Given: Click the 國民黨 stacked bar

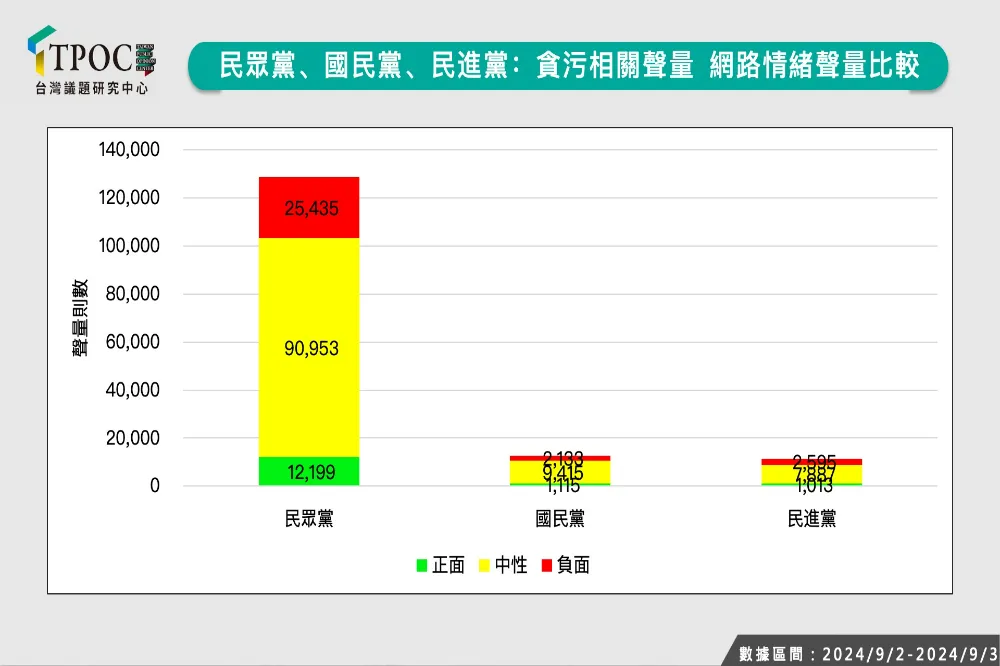Looking at the screenshot, I should pos(560,471).
